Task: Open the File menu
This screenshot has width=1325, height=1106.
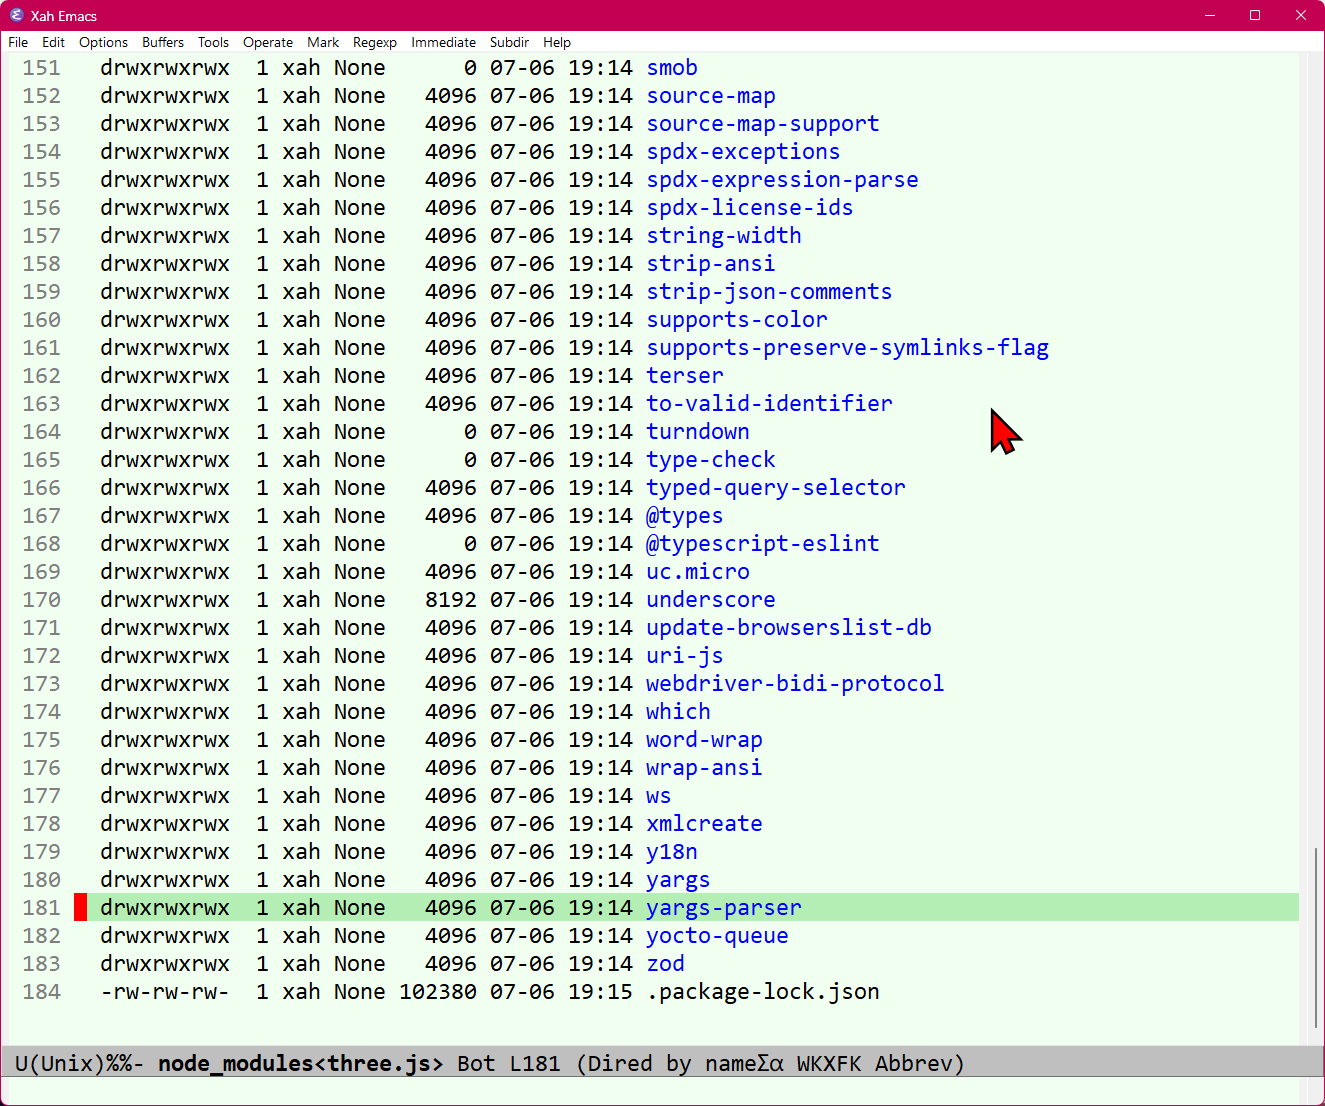Action: tap(18, 42)
